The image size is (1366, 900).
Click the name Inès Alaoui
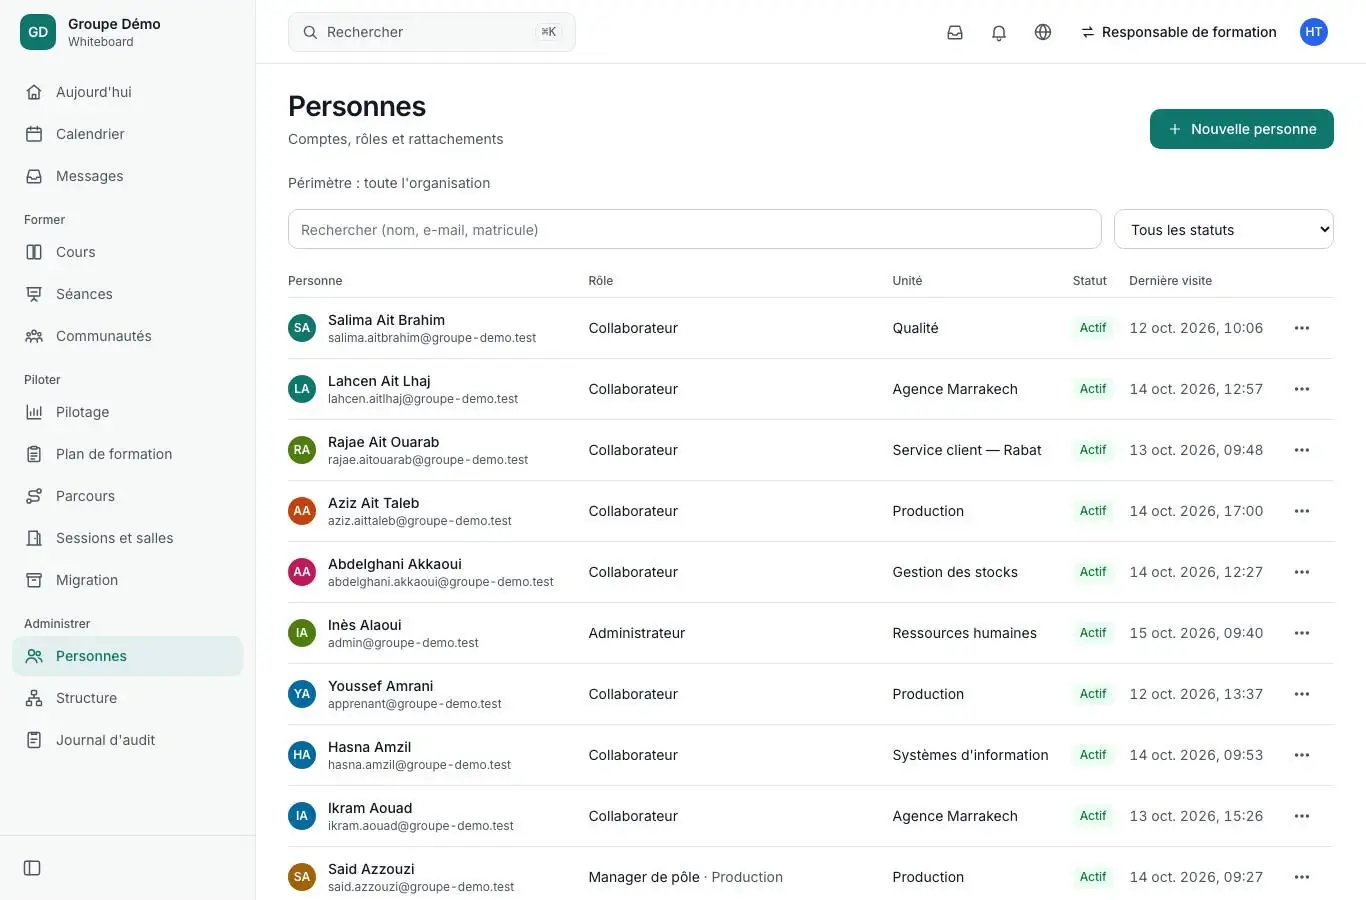click(x=365, y=625)
